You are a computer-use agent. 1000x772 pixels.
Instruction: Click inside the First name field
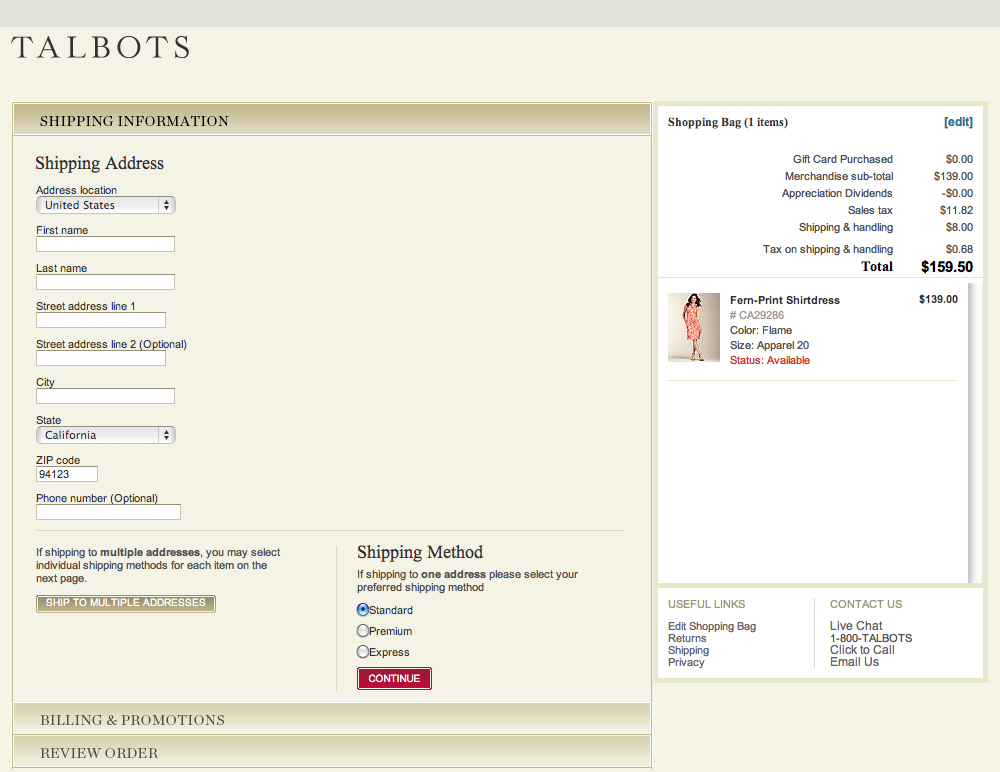105,243
